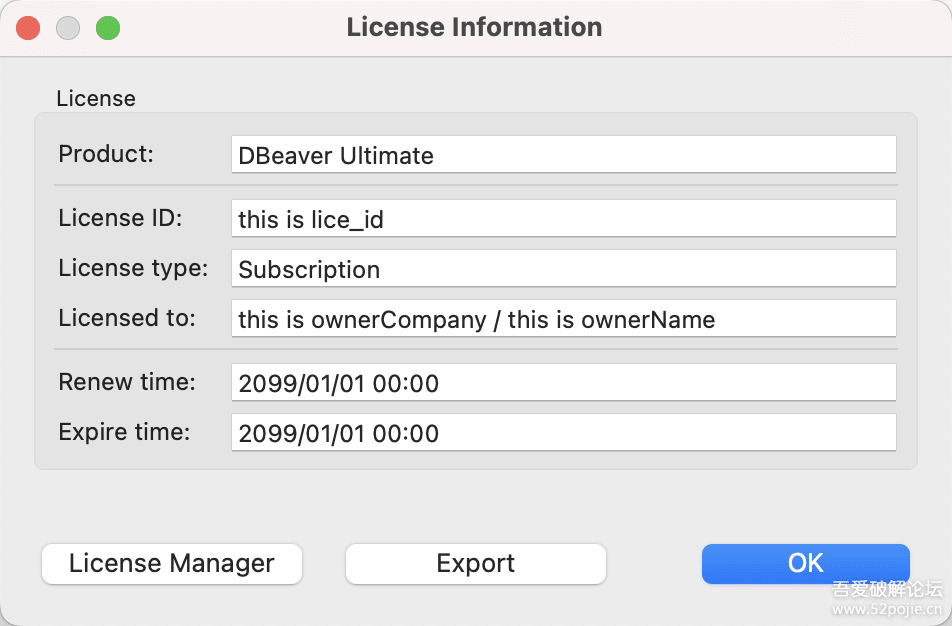Click the "Renew time:" label
This screenshot has height=626, width=952.
[x=127, y=382]
